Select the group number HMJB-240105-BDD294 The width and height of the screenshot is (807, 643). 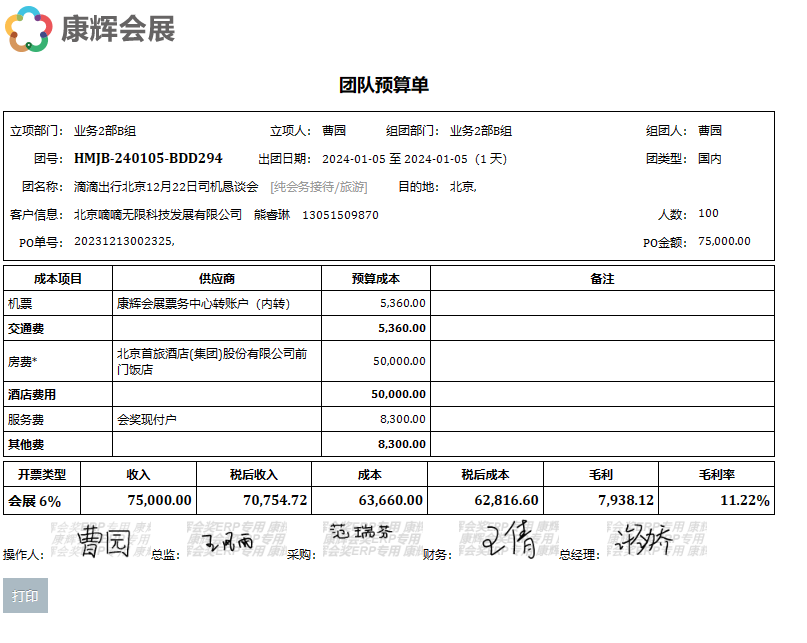click(148, 158)
